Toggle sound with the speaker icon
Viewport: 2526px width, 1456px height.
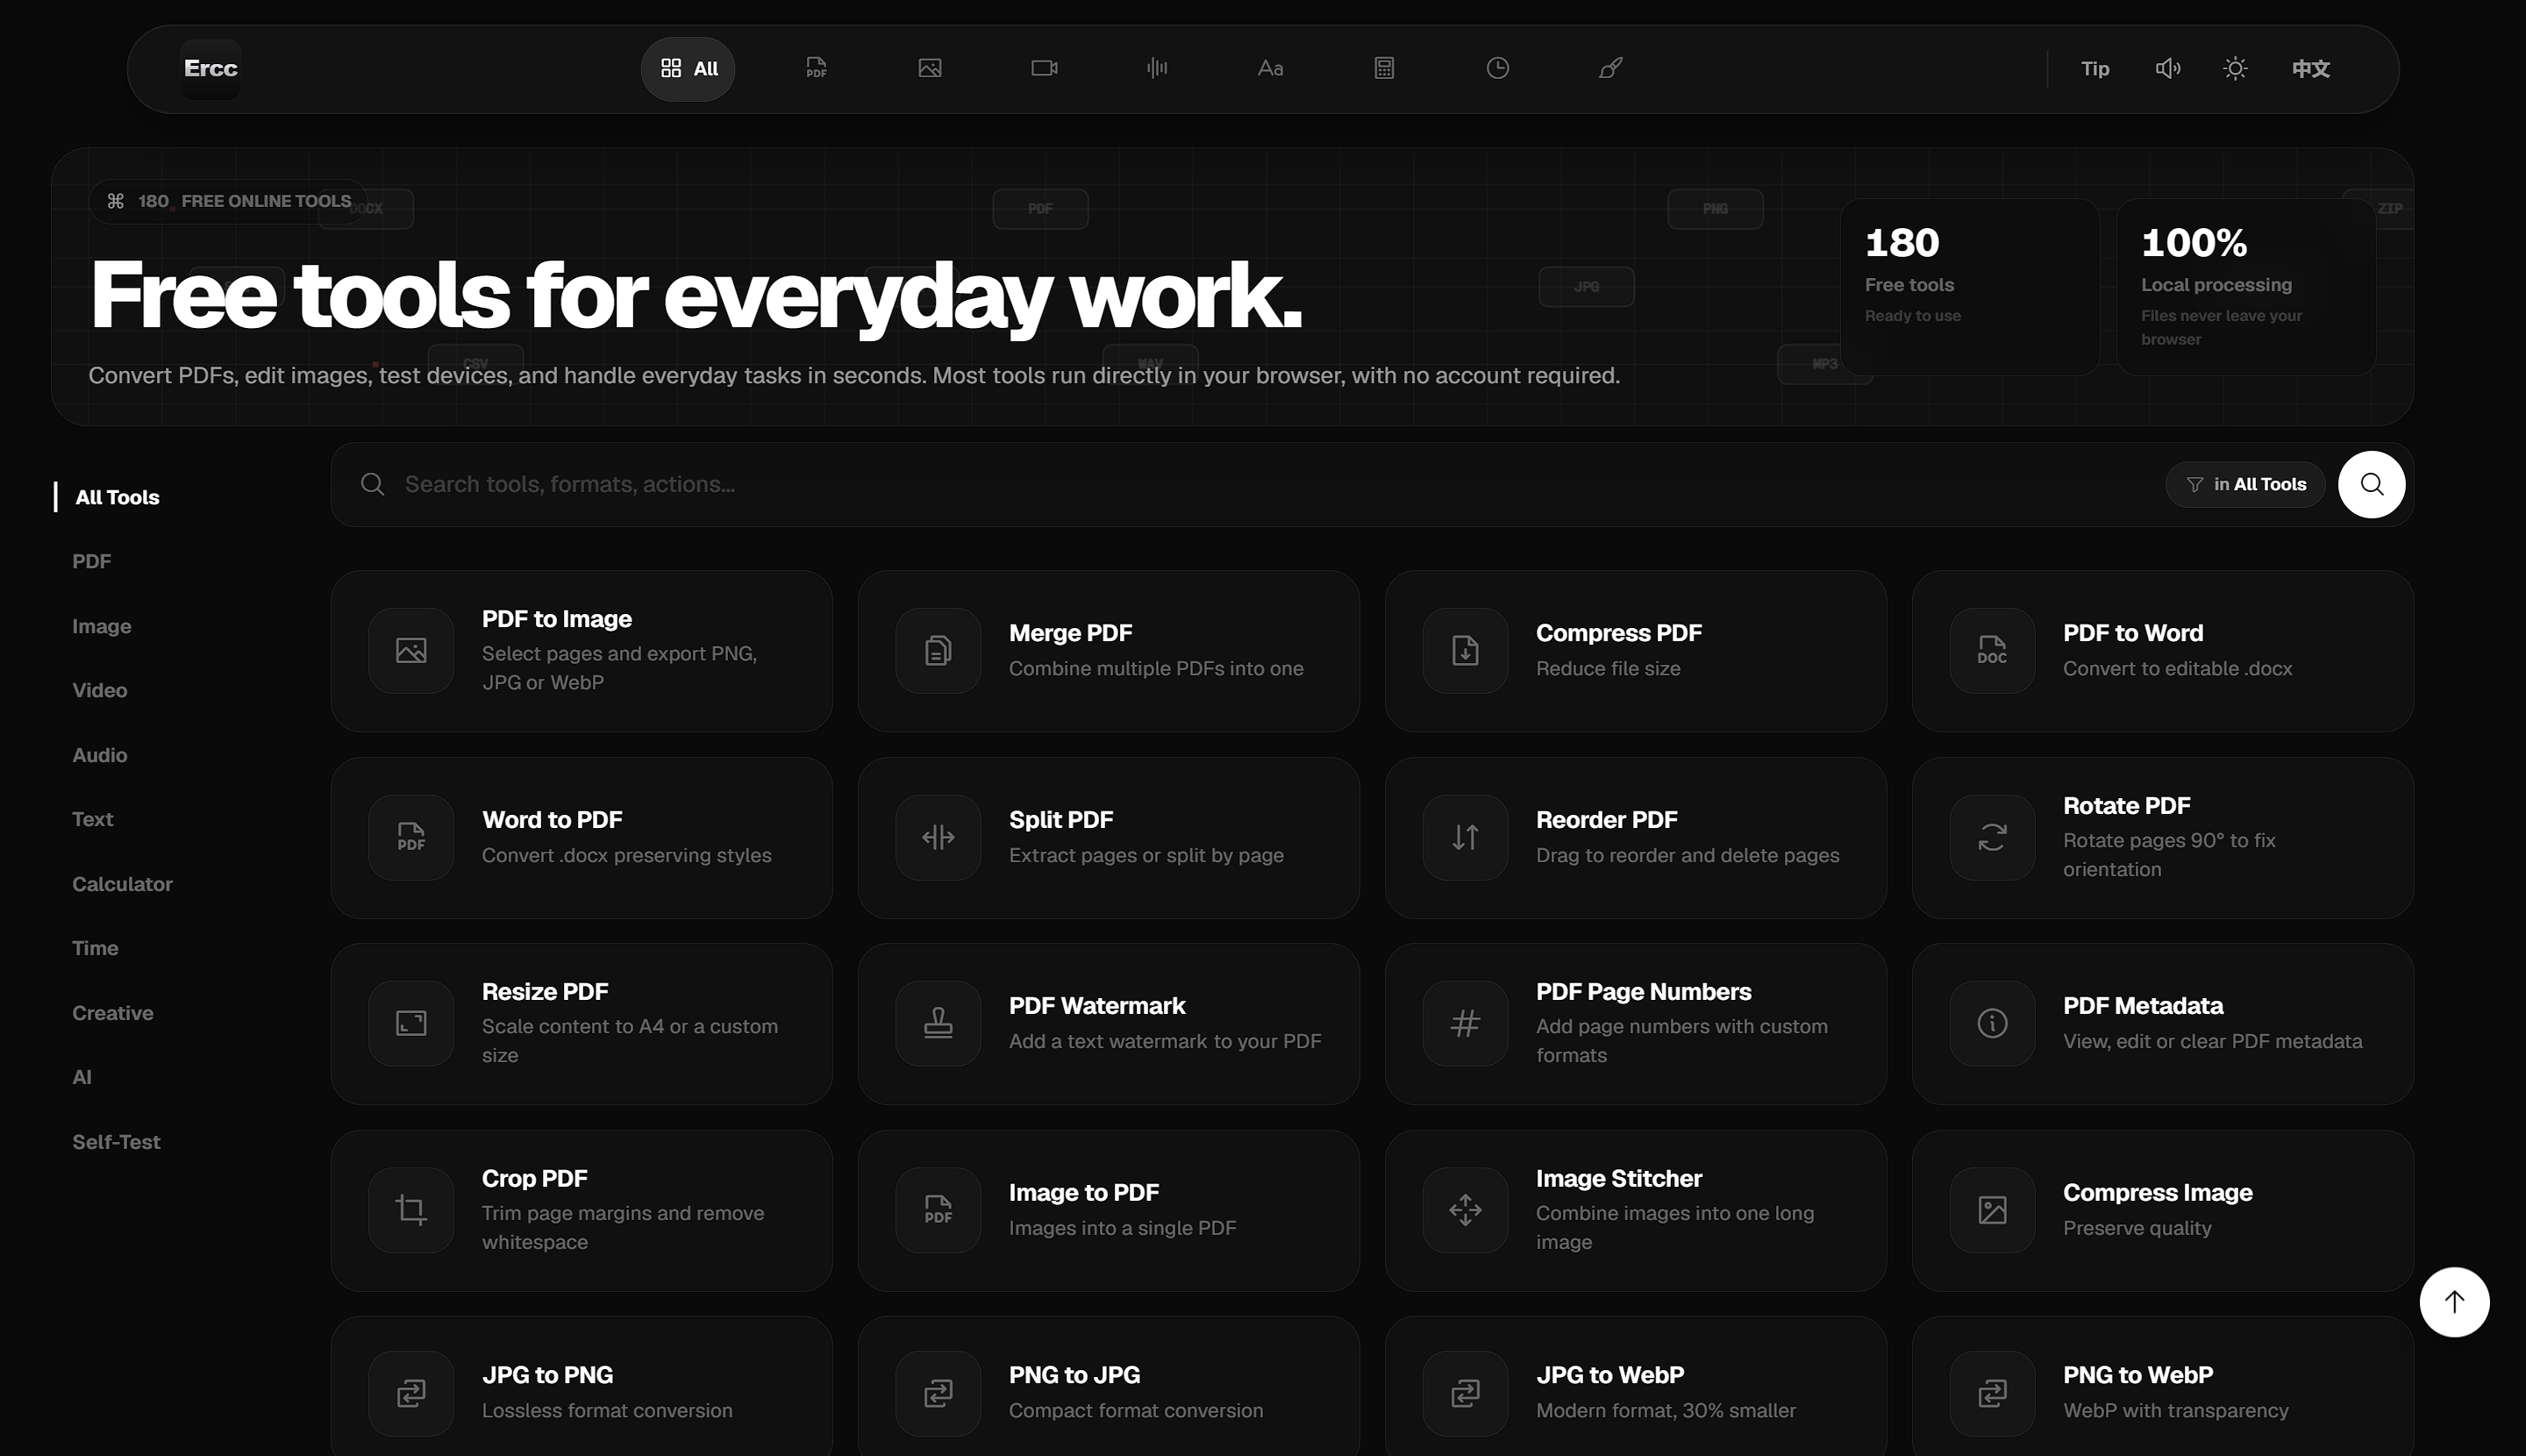pos(2168,68)
